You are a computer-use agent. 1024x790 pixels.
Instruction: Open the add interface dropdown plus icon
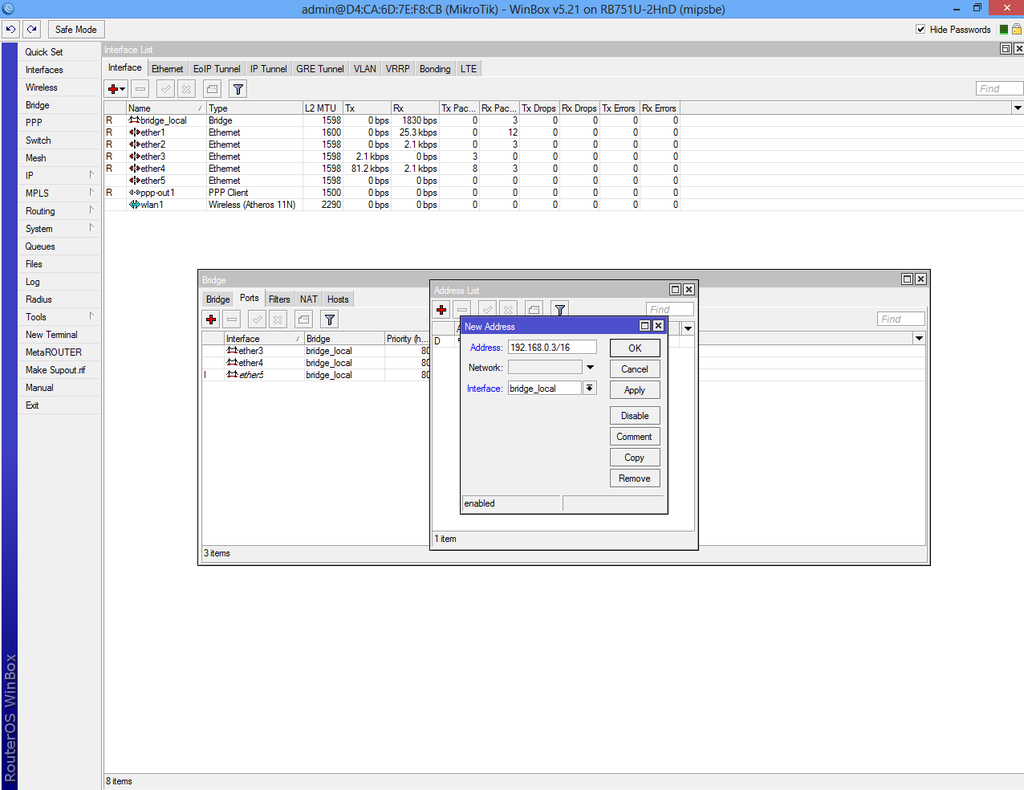tap(115, 89)
